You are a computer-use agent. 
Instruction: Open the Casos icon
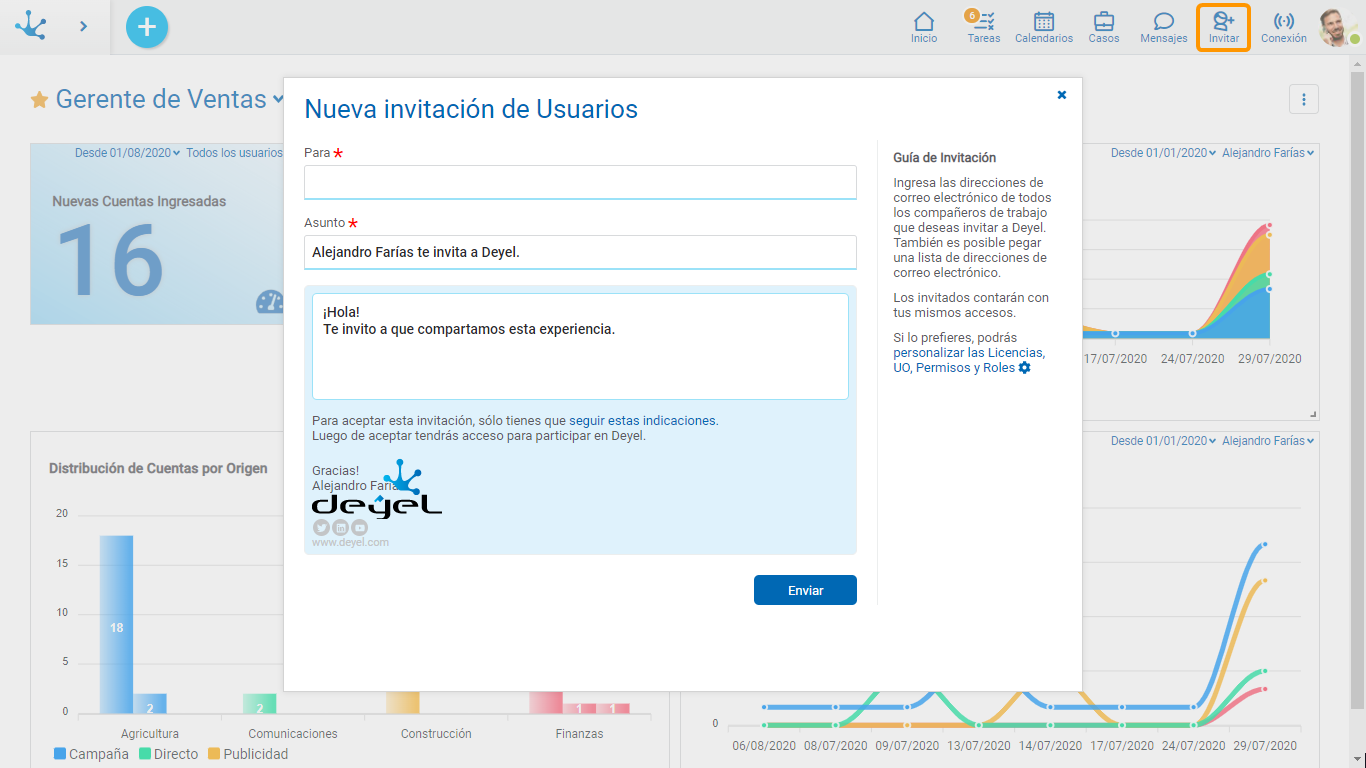(1103, 27)
